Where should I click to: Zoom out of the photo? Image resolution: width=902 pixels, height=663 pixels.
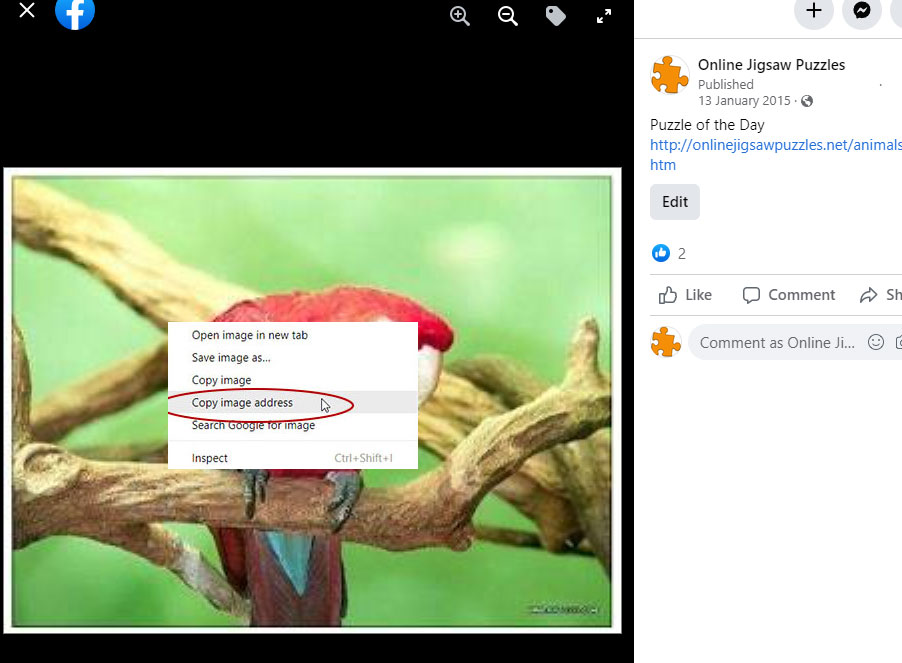coord(507,16)
